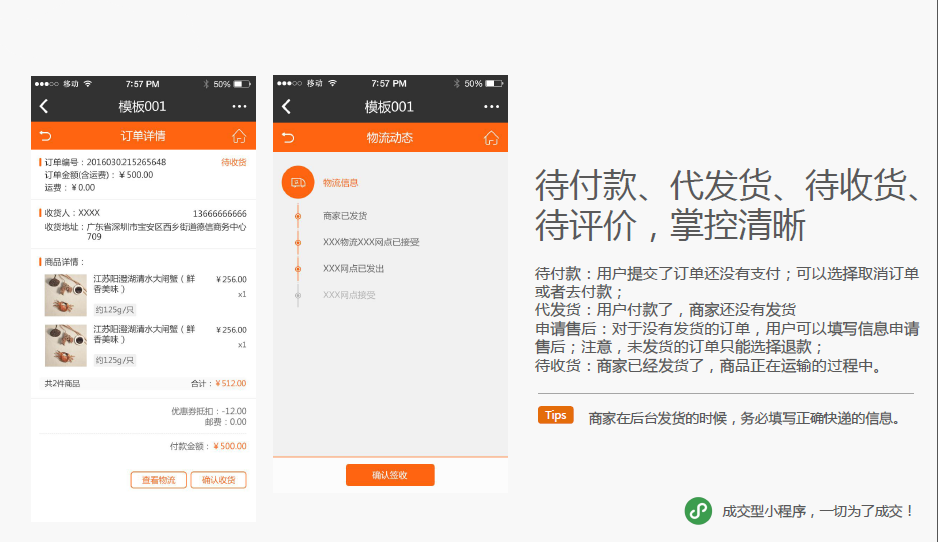Click the orange truck 物流信息 icon
The height and width of the screenshot is (542, 938).
(297, 182)
